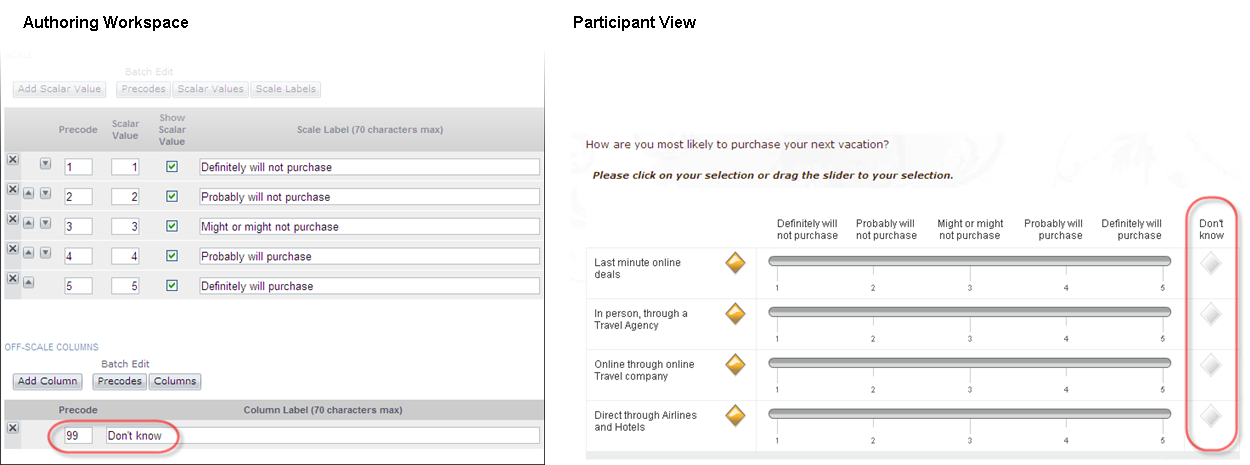
Task: Click the Add Scalar Value button
Action: (60, 89)
